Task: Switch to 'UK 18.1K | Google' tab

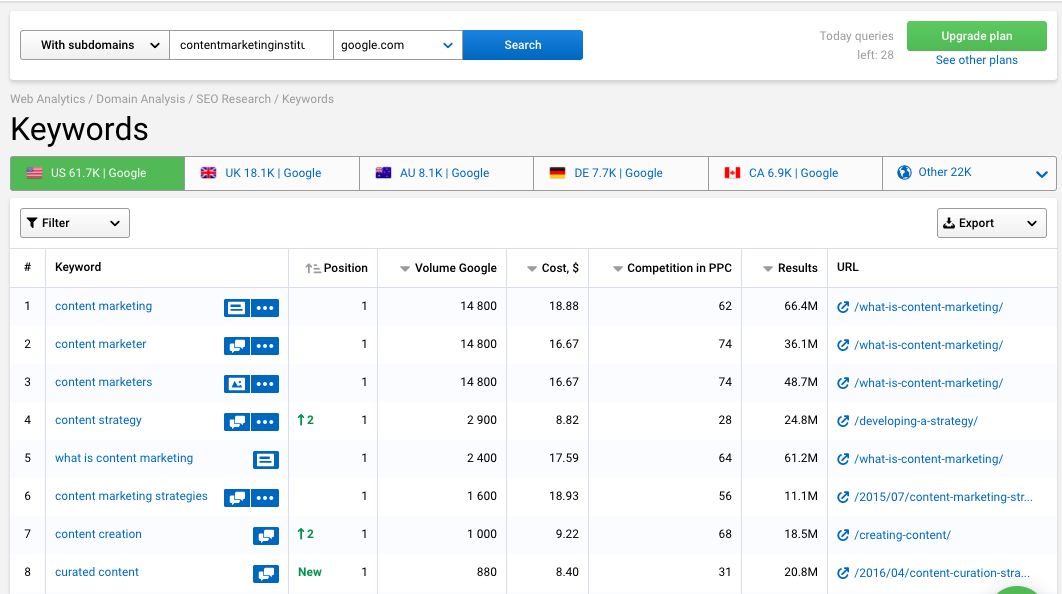Action: [272, 173]
